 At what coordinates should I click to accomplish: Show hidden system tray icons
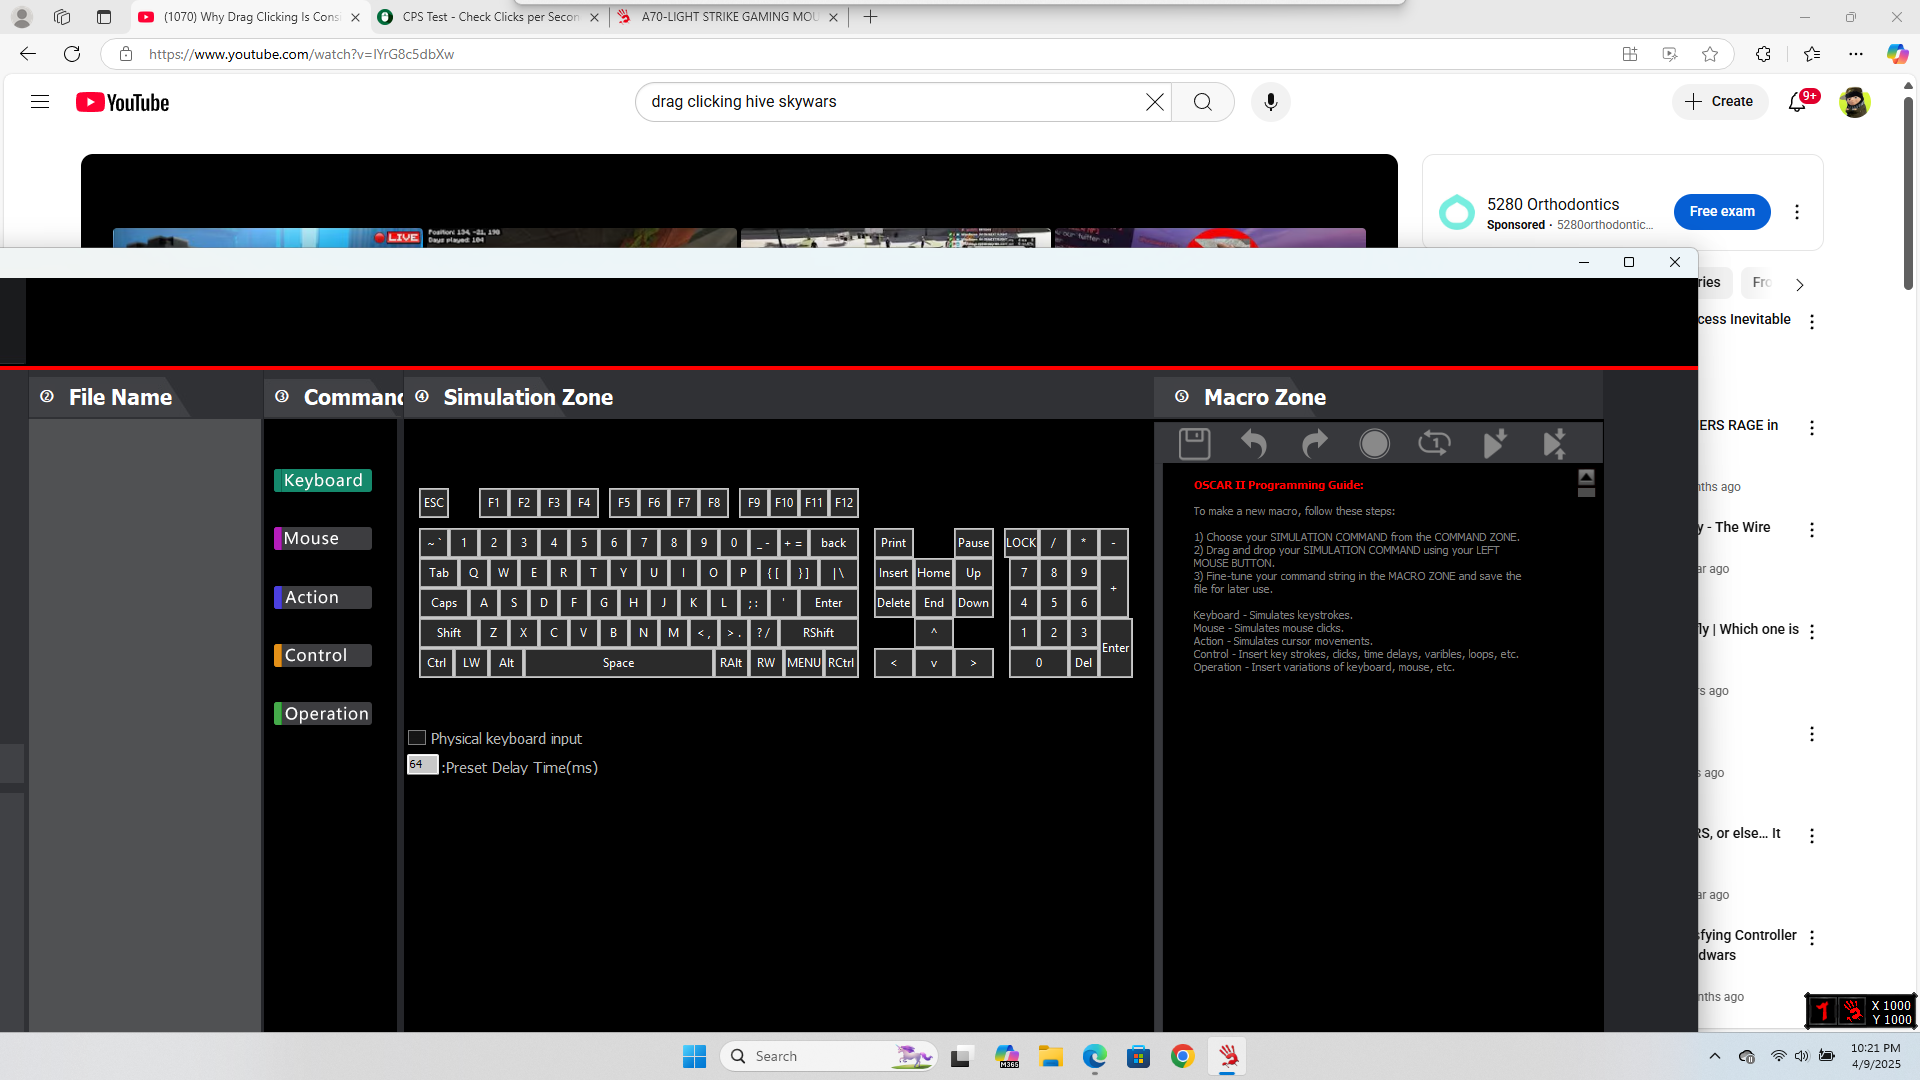pos(1715,1056)
